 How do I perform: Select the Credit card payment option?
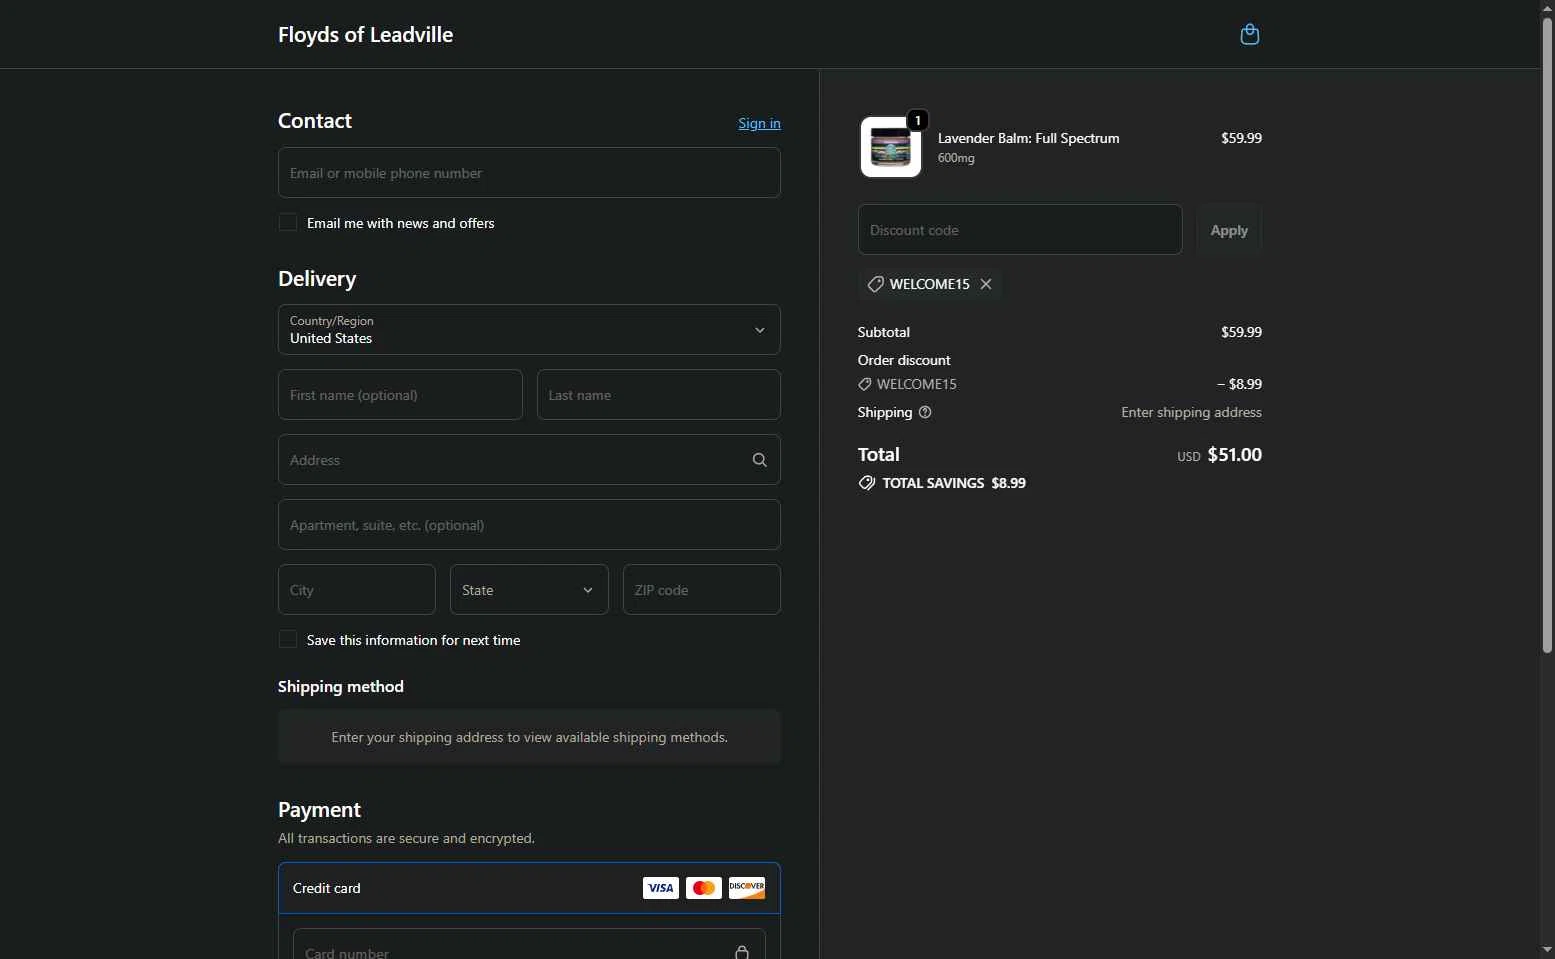(529, 888)
